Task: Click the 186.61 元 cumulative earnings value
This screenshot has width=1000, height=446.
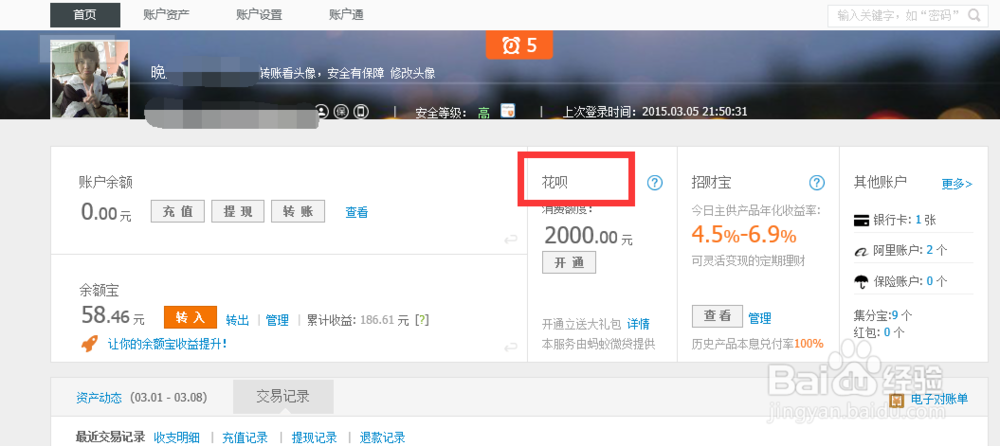Action: tap(385, 320)
